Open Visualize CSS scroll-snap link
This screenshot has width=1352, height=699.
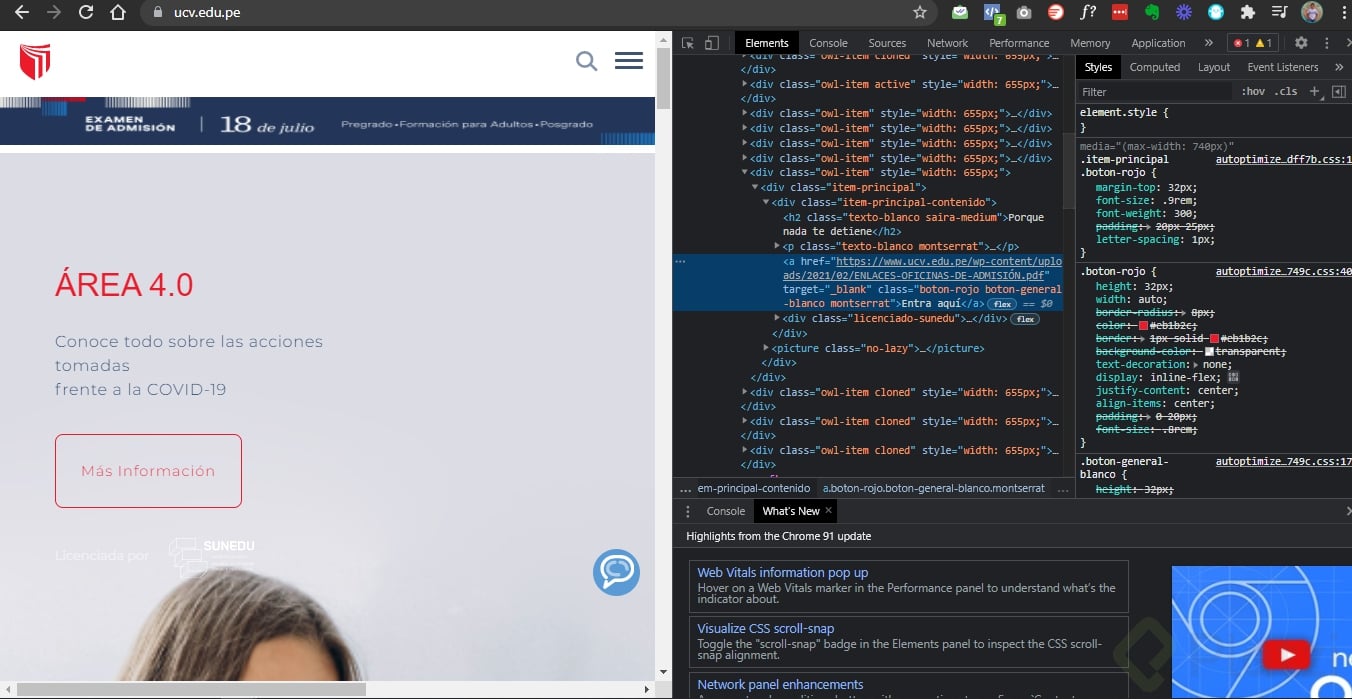(765, 629)
